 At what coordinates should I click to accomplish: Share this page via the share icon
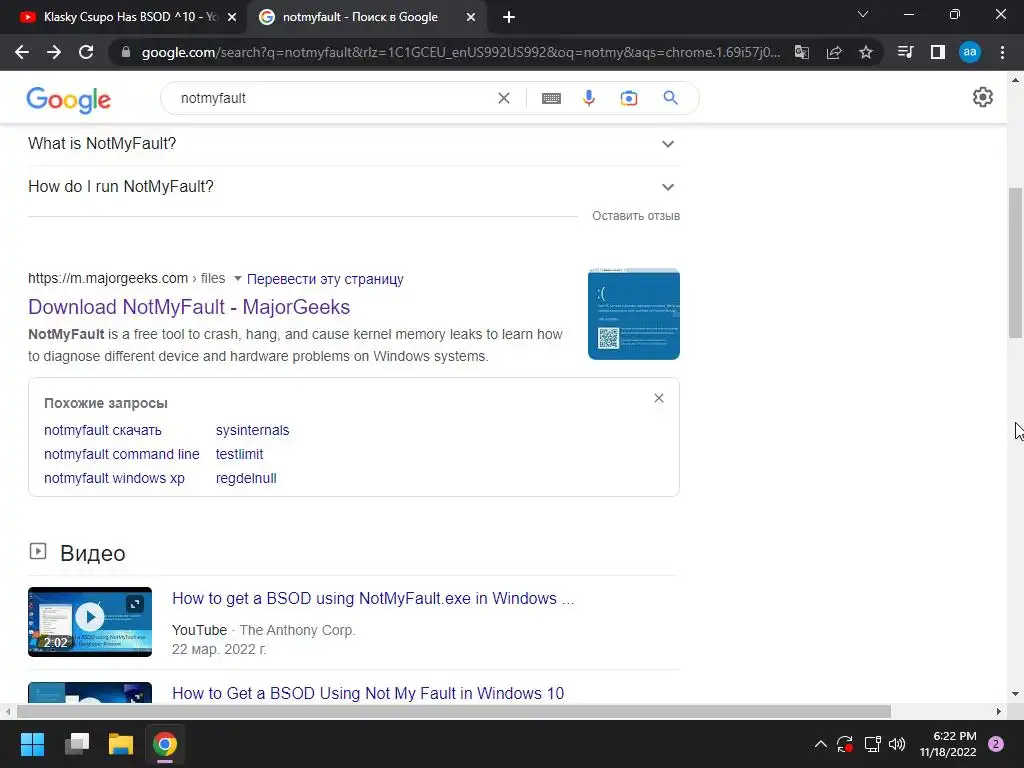point(834,52)
